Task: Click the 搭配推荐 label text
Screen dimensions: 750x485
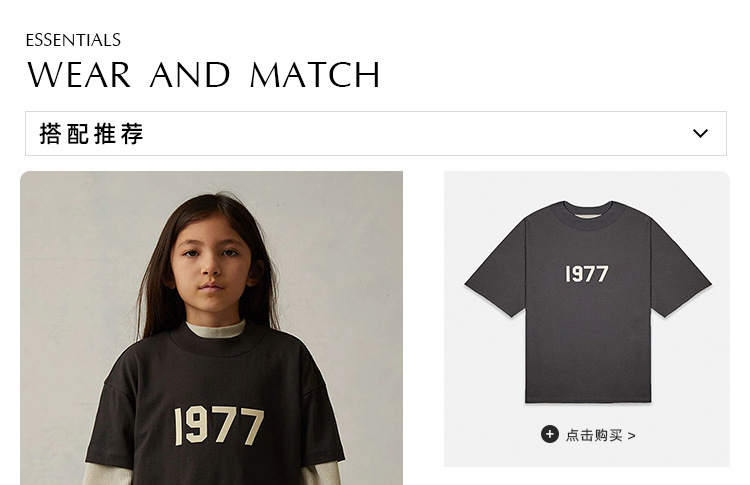Action: click(92, 134)
